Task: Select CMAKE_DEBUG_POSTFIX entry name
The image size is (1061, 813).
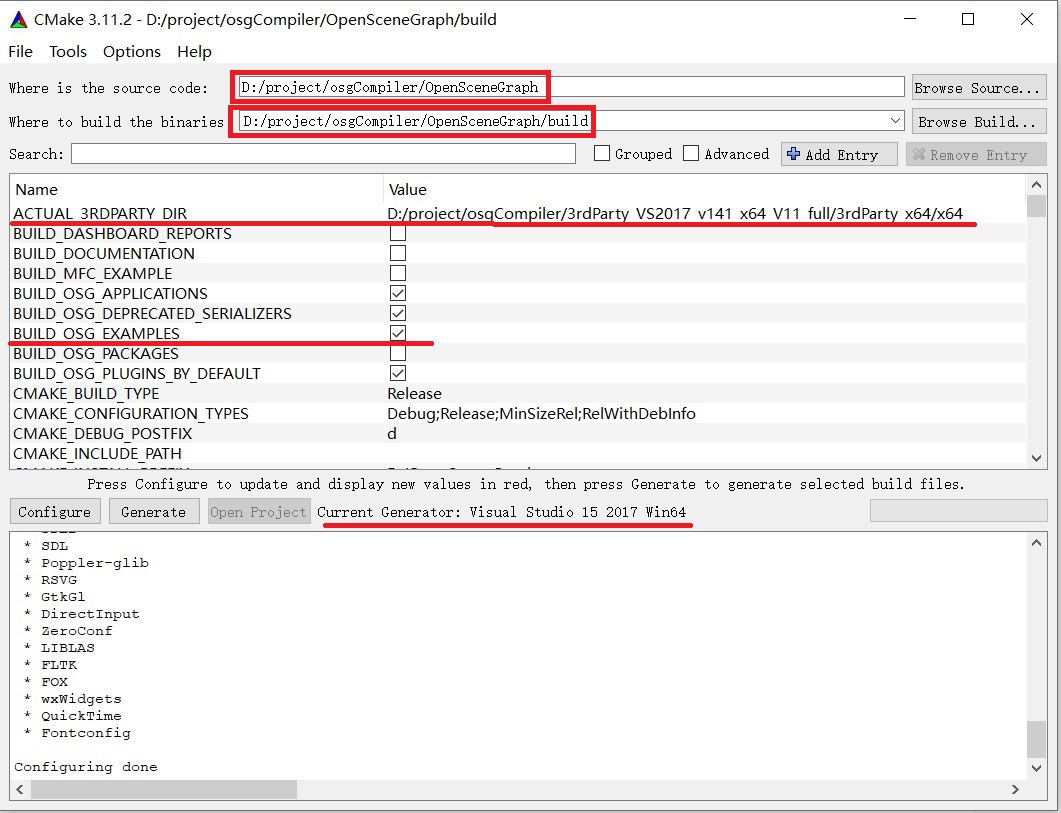Action: pyautogui.click(x=103, y=433)
